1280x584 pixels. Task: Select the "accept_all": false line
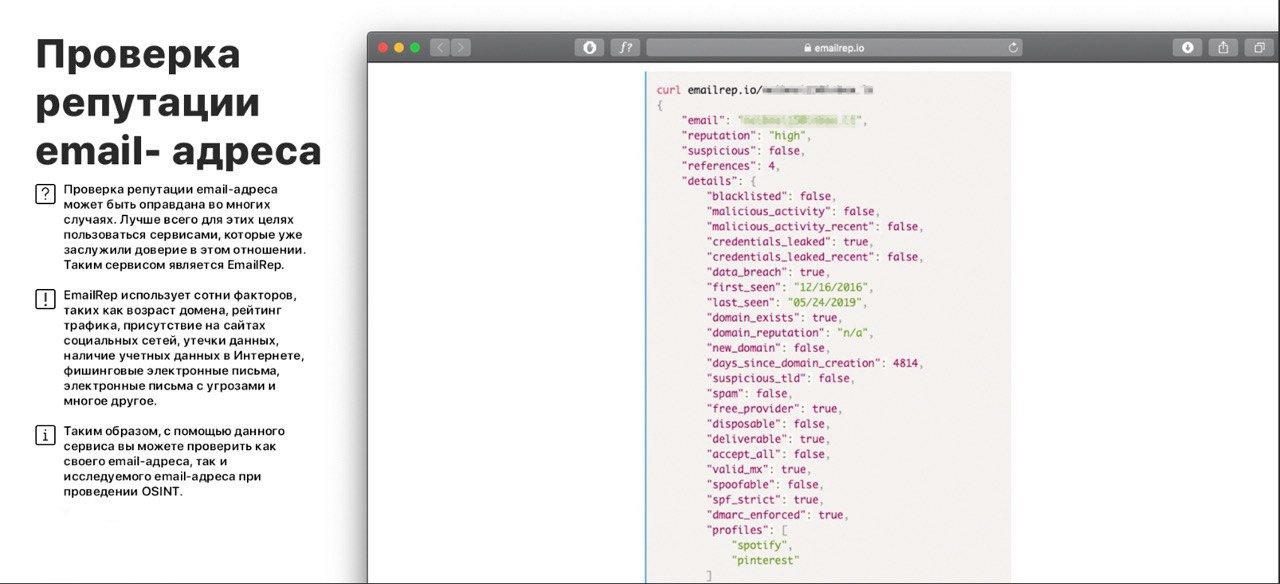pos(768,453)
